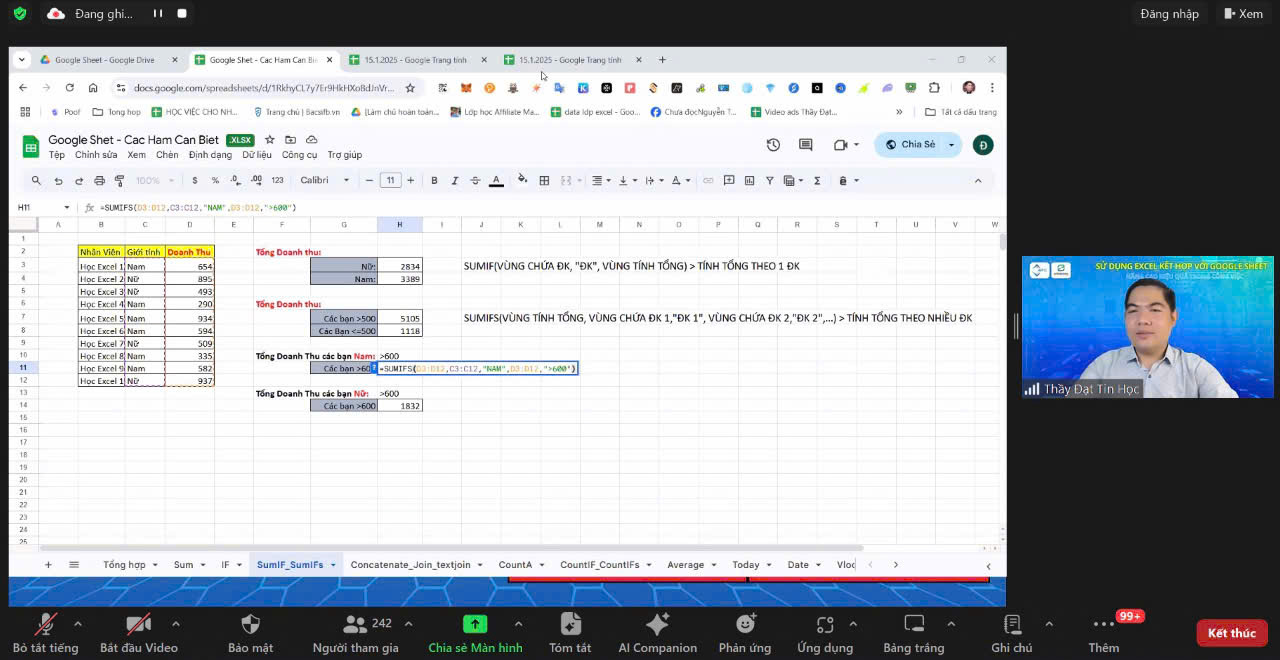
Task: Undo the last action in Sheets
Action: [x=58, y=181]
